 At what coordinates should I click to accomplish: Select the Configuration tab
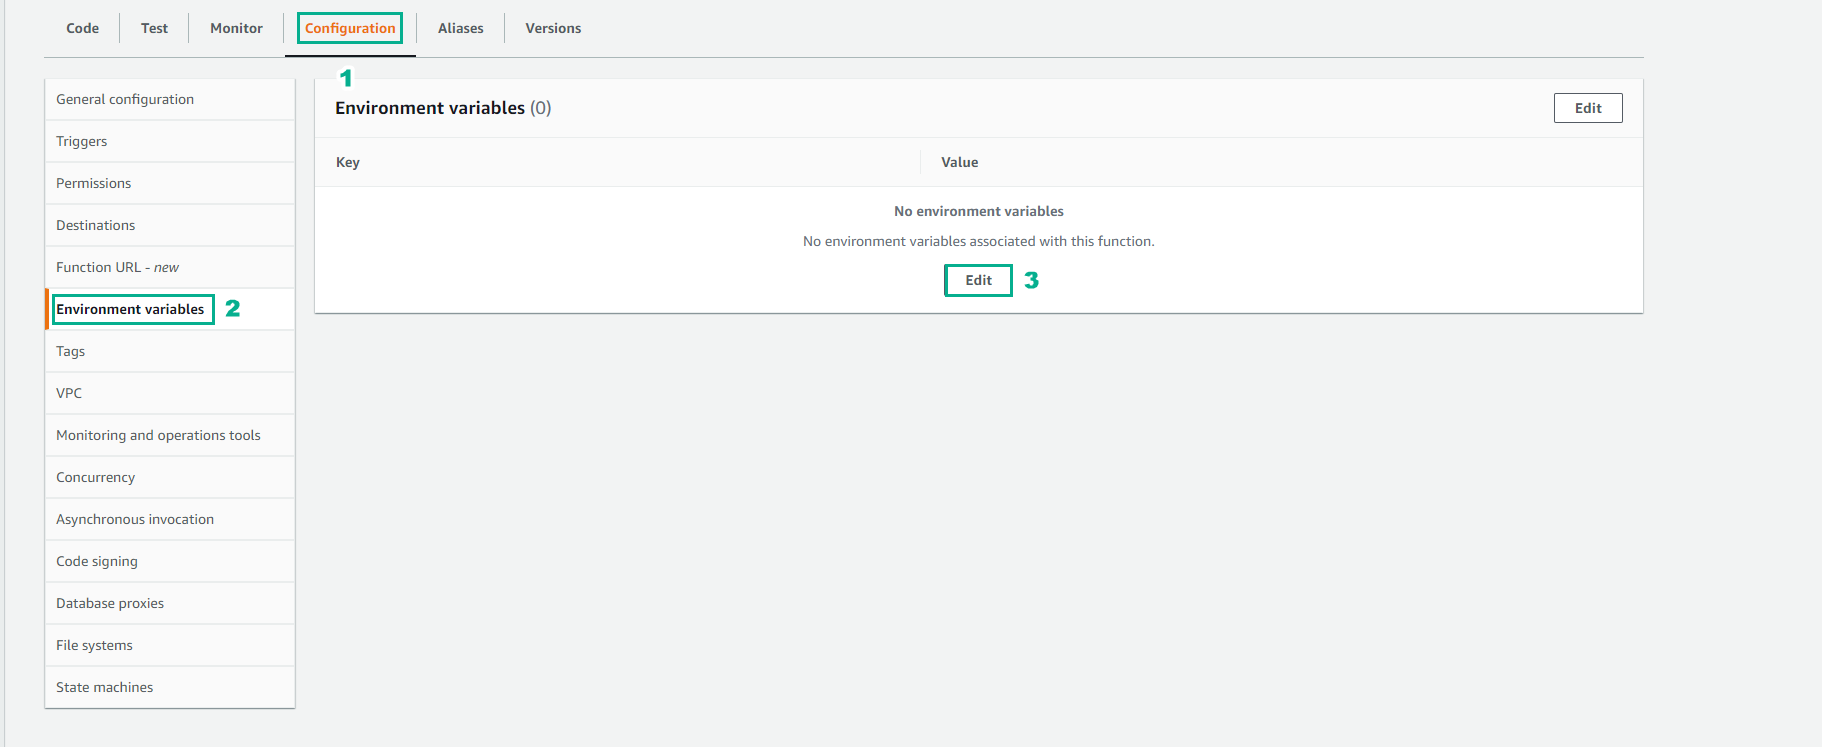tap(350, 28)
